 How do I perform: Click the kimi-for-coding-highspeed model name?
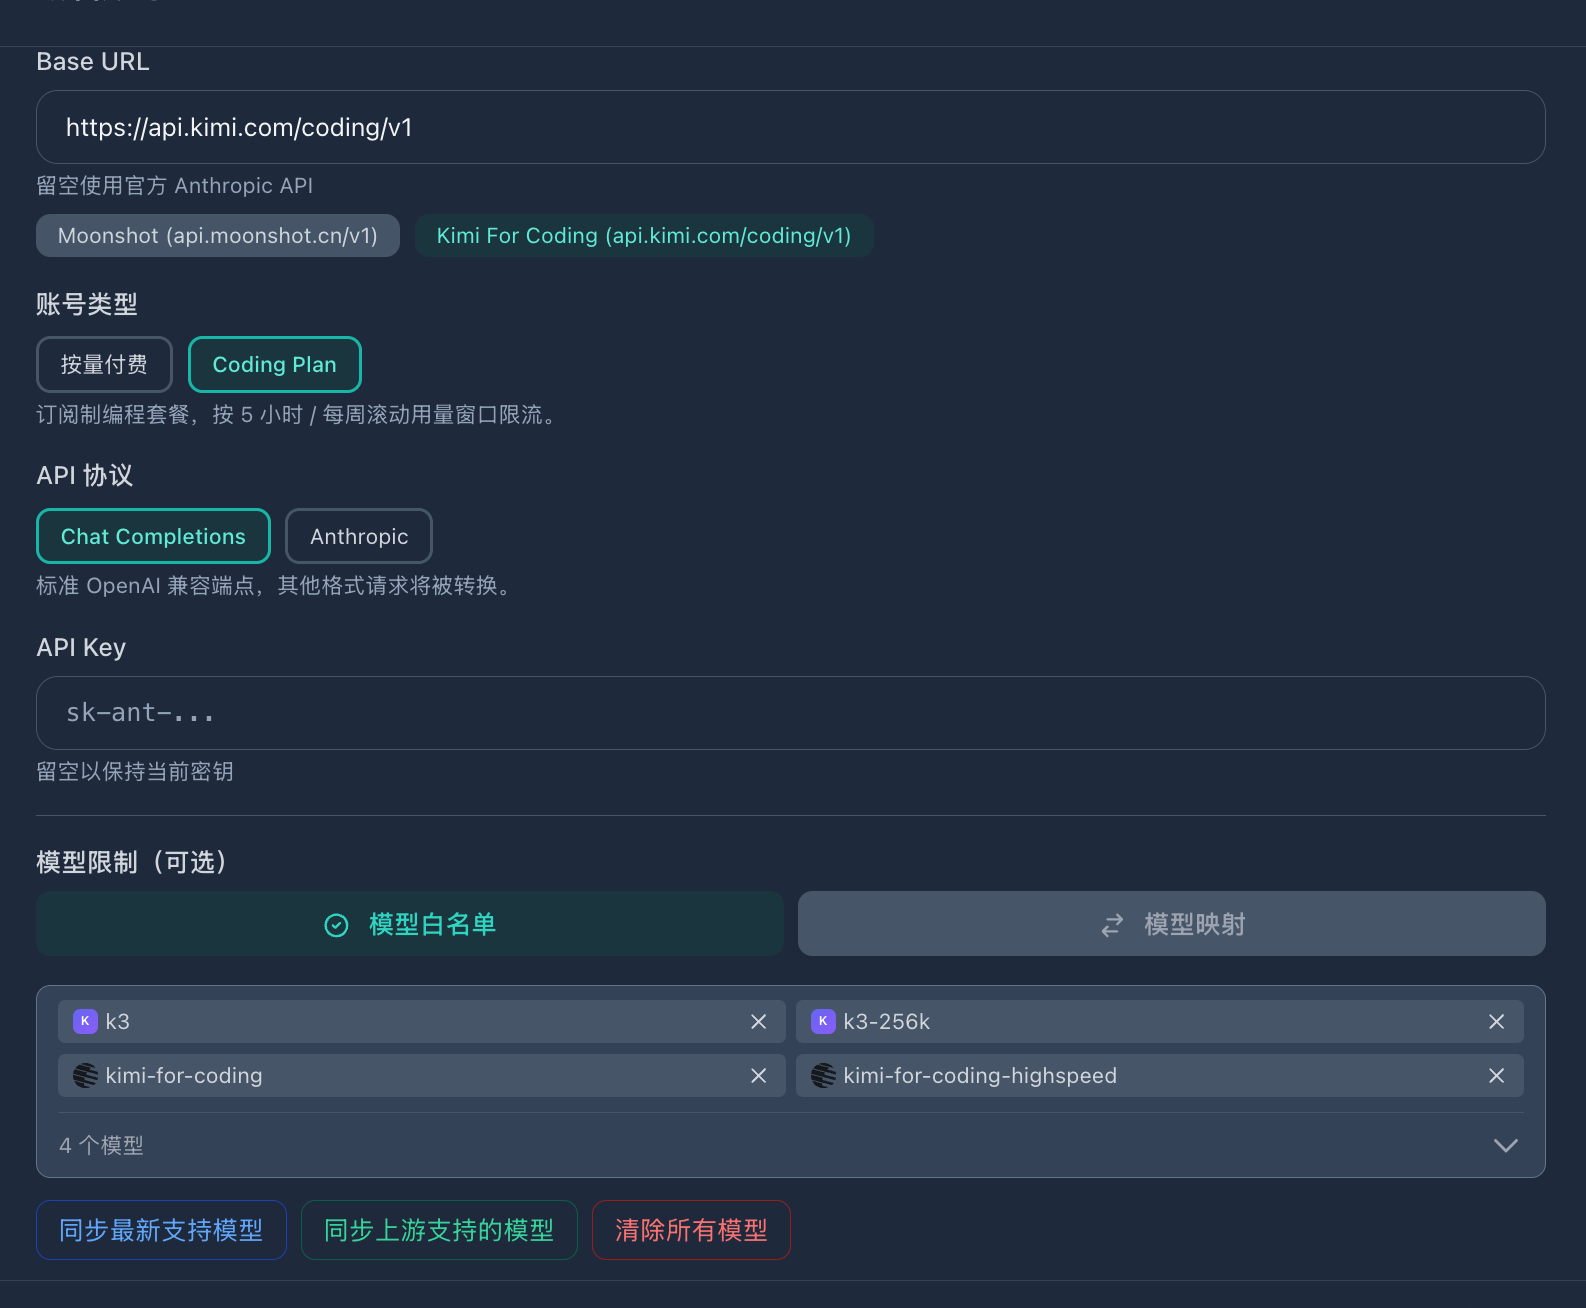[980, 1076]
